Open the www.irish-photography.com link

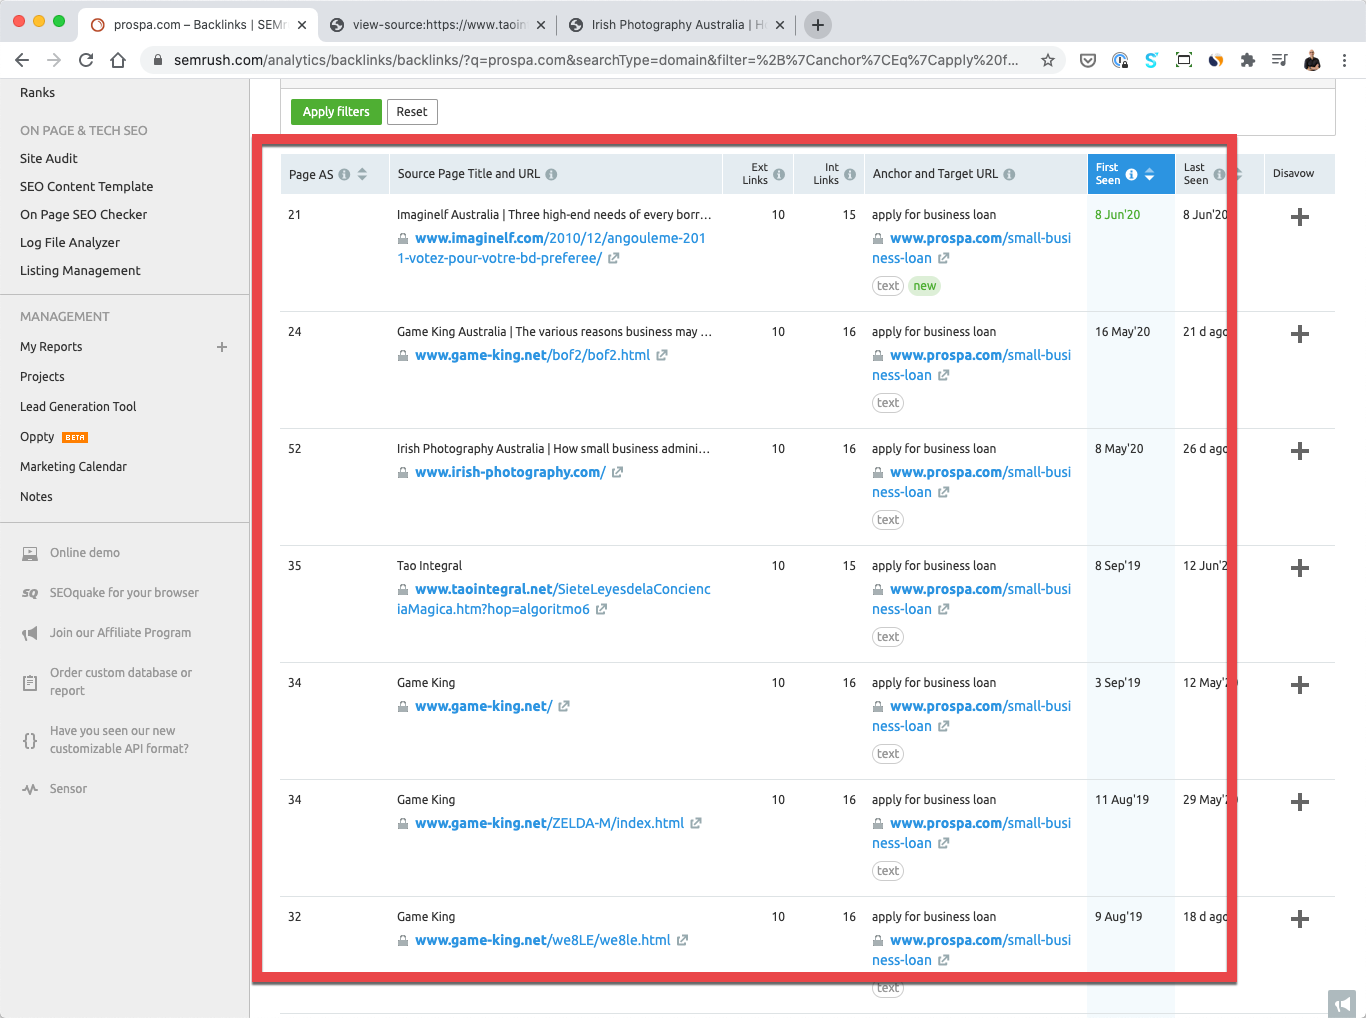pyautogui.click(x=510, y=472)
